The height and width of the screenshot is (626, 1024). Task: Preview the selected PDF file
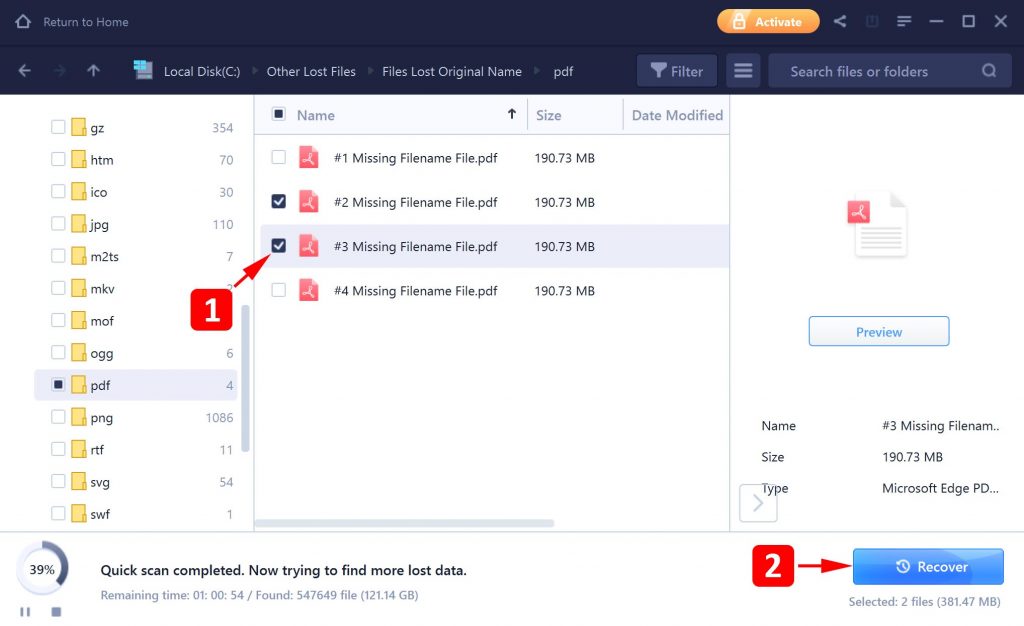(x=878, y=331)
